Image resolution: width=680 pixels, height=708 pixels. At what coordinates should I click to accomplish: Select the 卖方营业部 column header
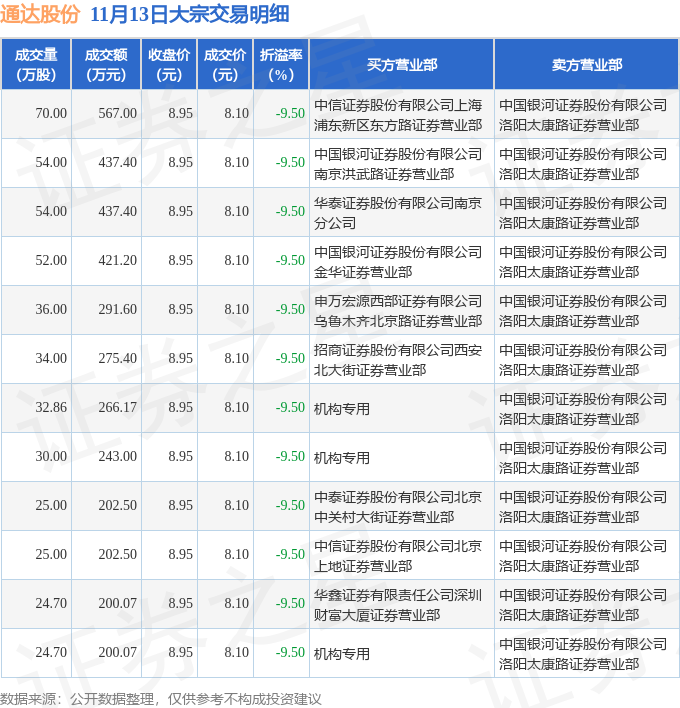(587, 65)
